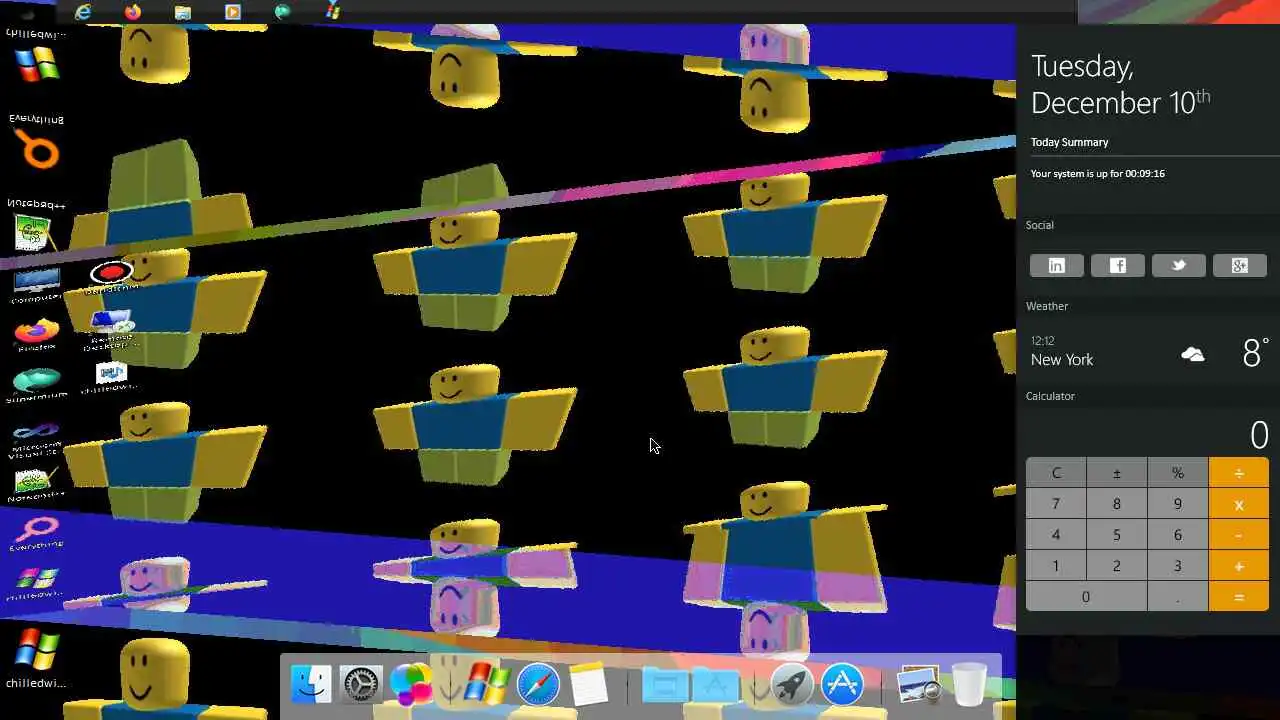Click calculator digit 2

click(1117, 566)
